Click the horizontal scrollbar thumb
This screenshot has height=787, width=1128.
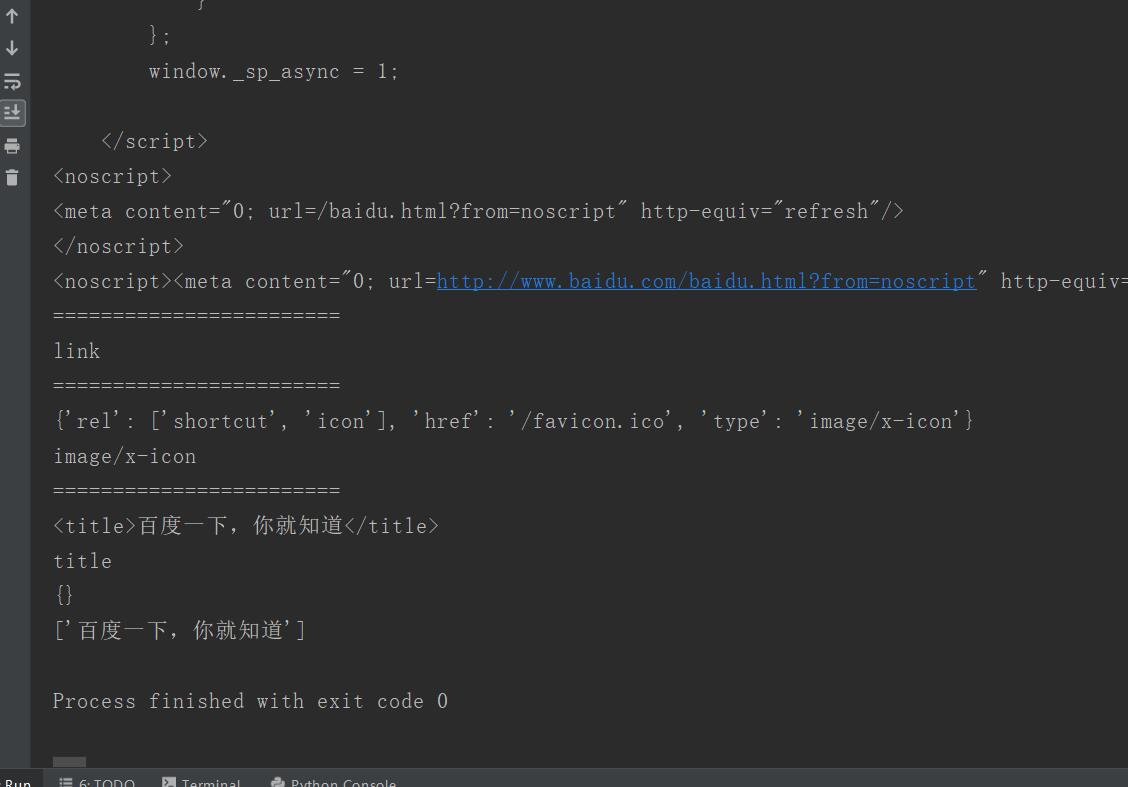point(69,761)
